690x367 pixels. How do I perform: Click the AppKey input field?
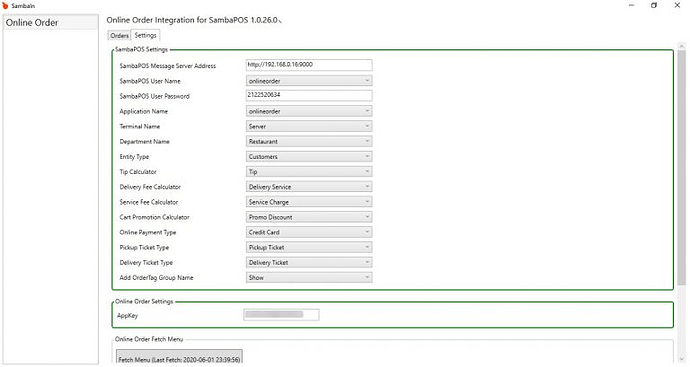click(x=281, y=315)
